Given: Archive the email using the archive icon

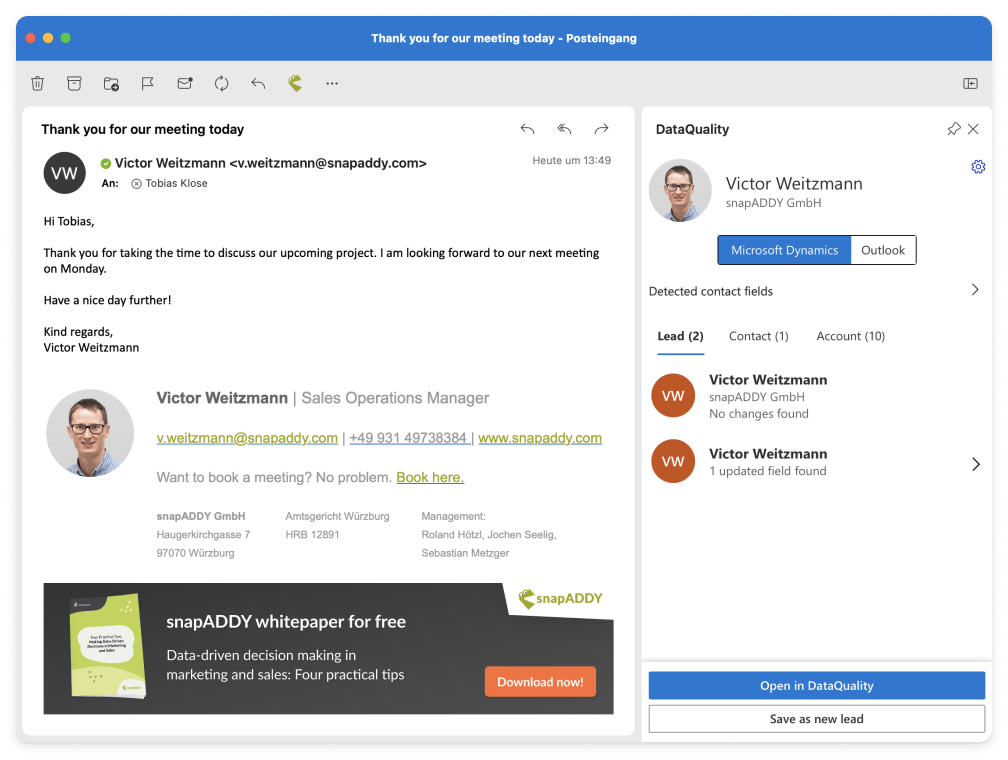Looking at the screenshot, I should [75, 84].
